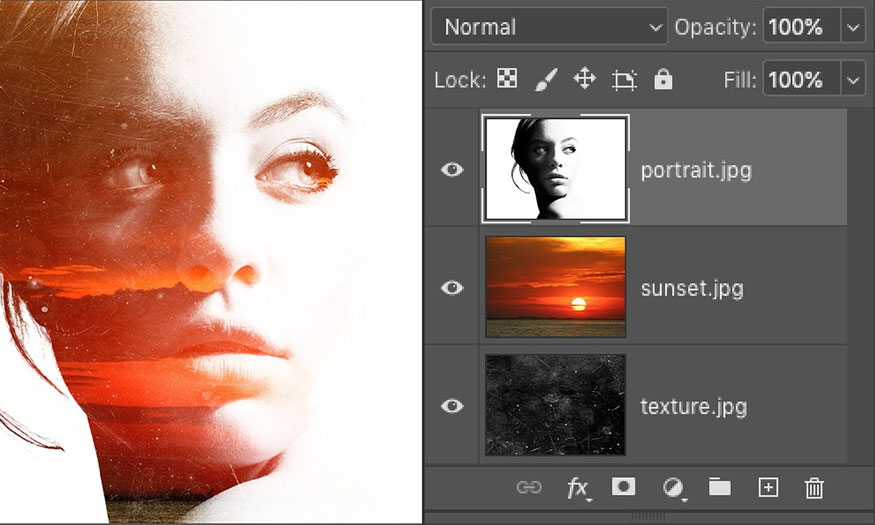
Task: Create a new group folder
Action: 720,487
